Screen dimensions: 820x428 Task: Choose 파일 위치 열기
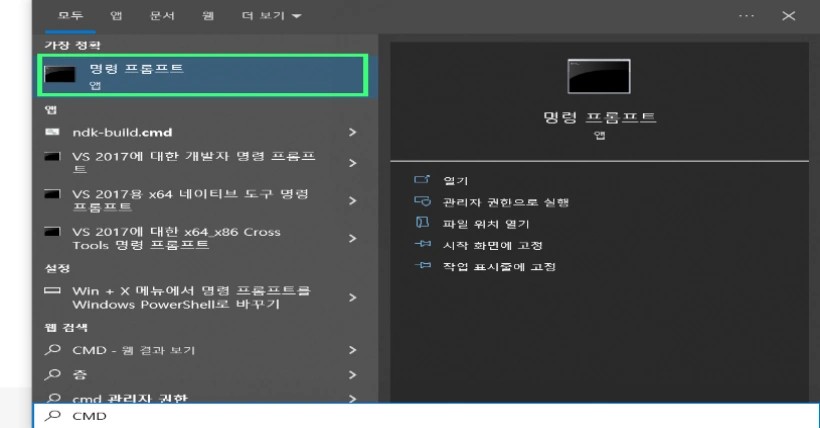pos(486,224)
